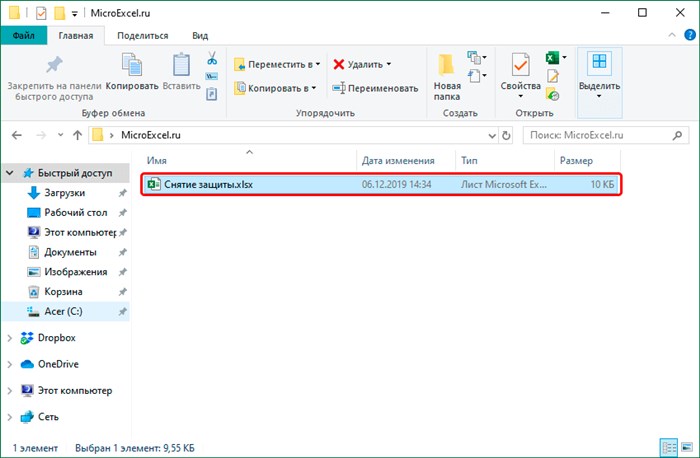Switch to the Вид ribbon tab
Image resolution: width=700 pixels, height=458 pixels.
200,35
